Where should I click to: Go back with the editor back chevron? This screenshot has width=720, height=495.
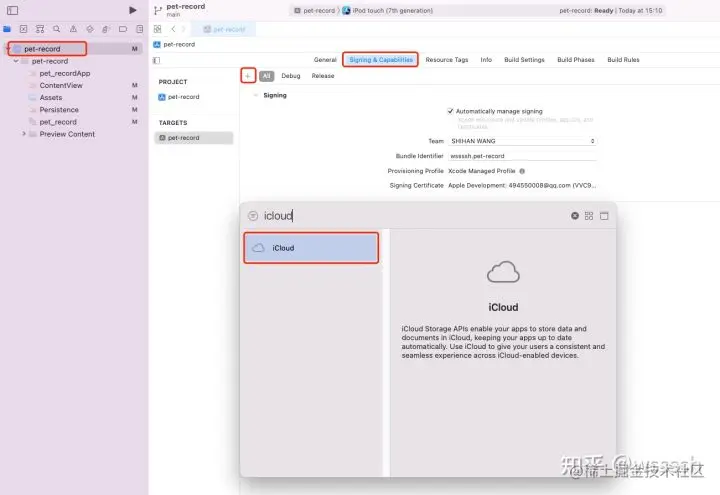(x=173, y=29)
